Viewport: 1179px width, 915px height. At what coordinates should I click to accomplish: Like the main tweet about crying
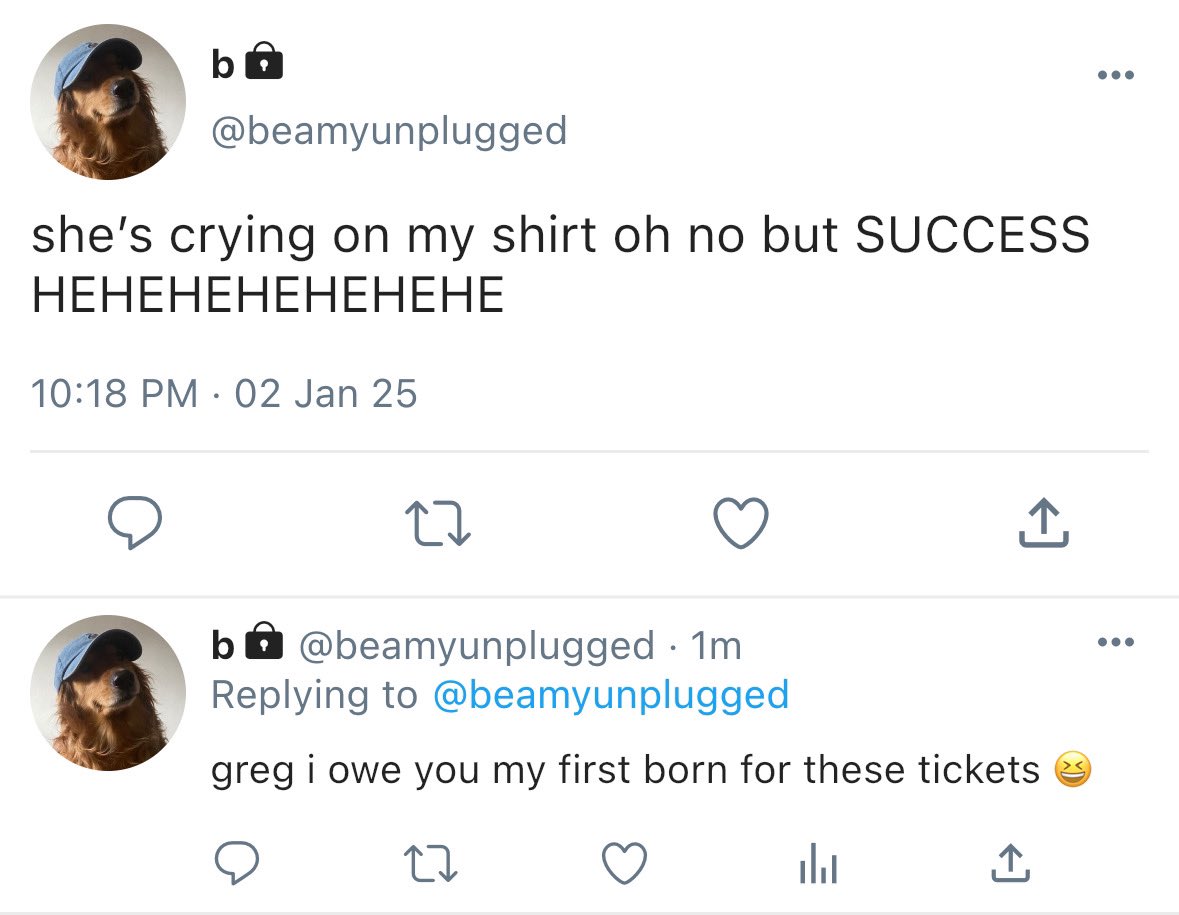pyautogui.click(x=741, y=523)
